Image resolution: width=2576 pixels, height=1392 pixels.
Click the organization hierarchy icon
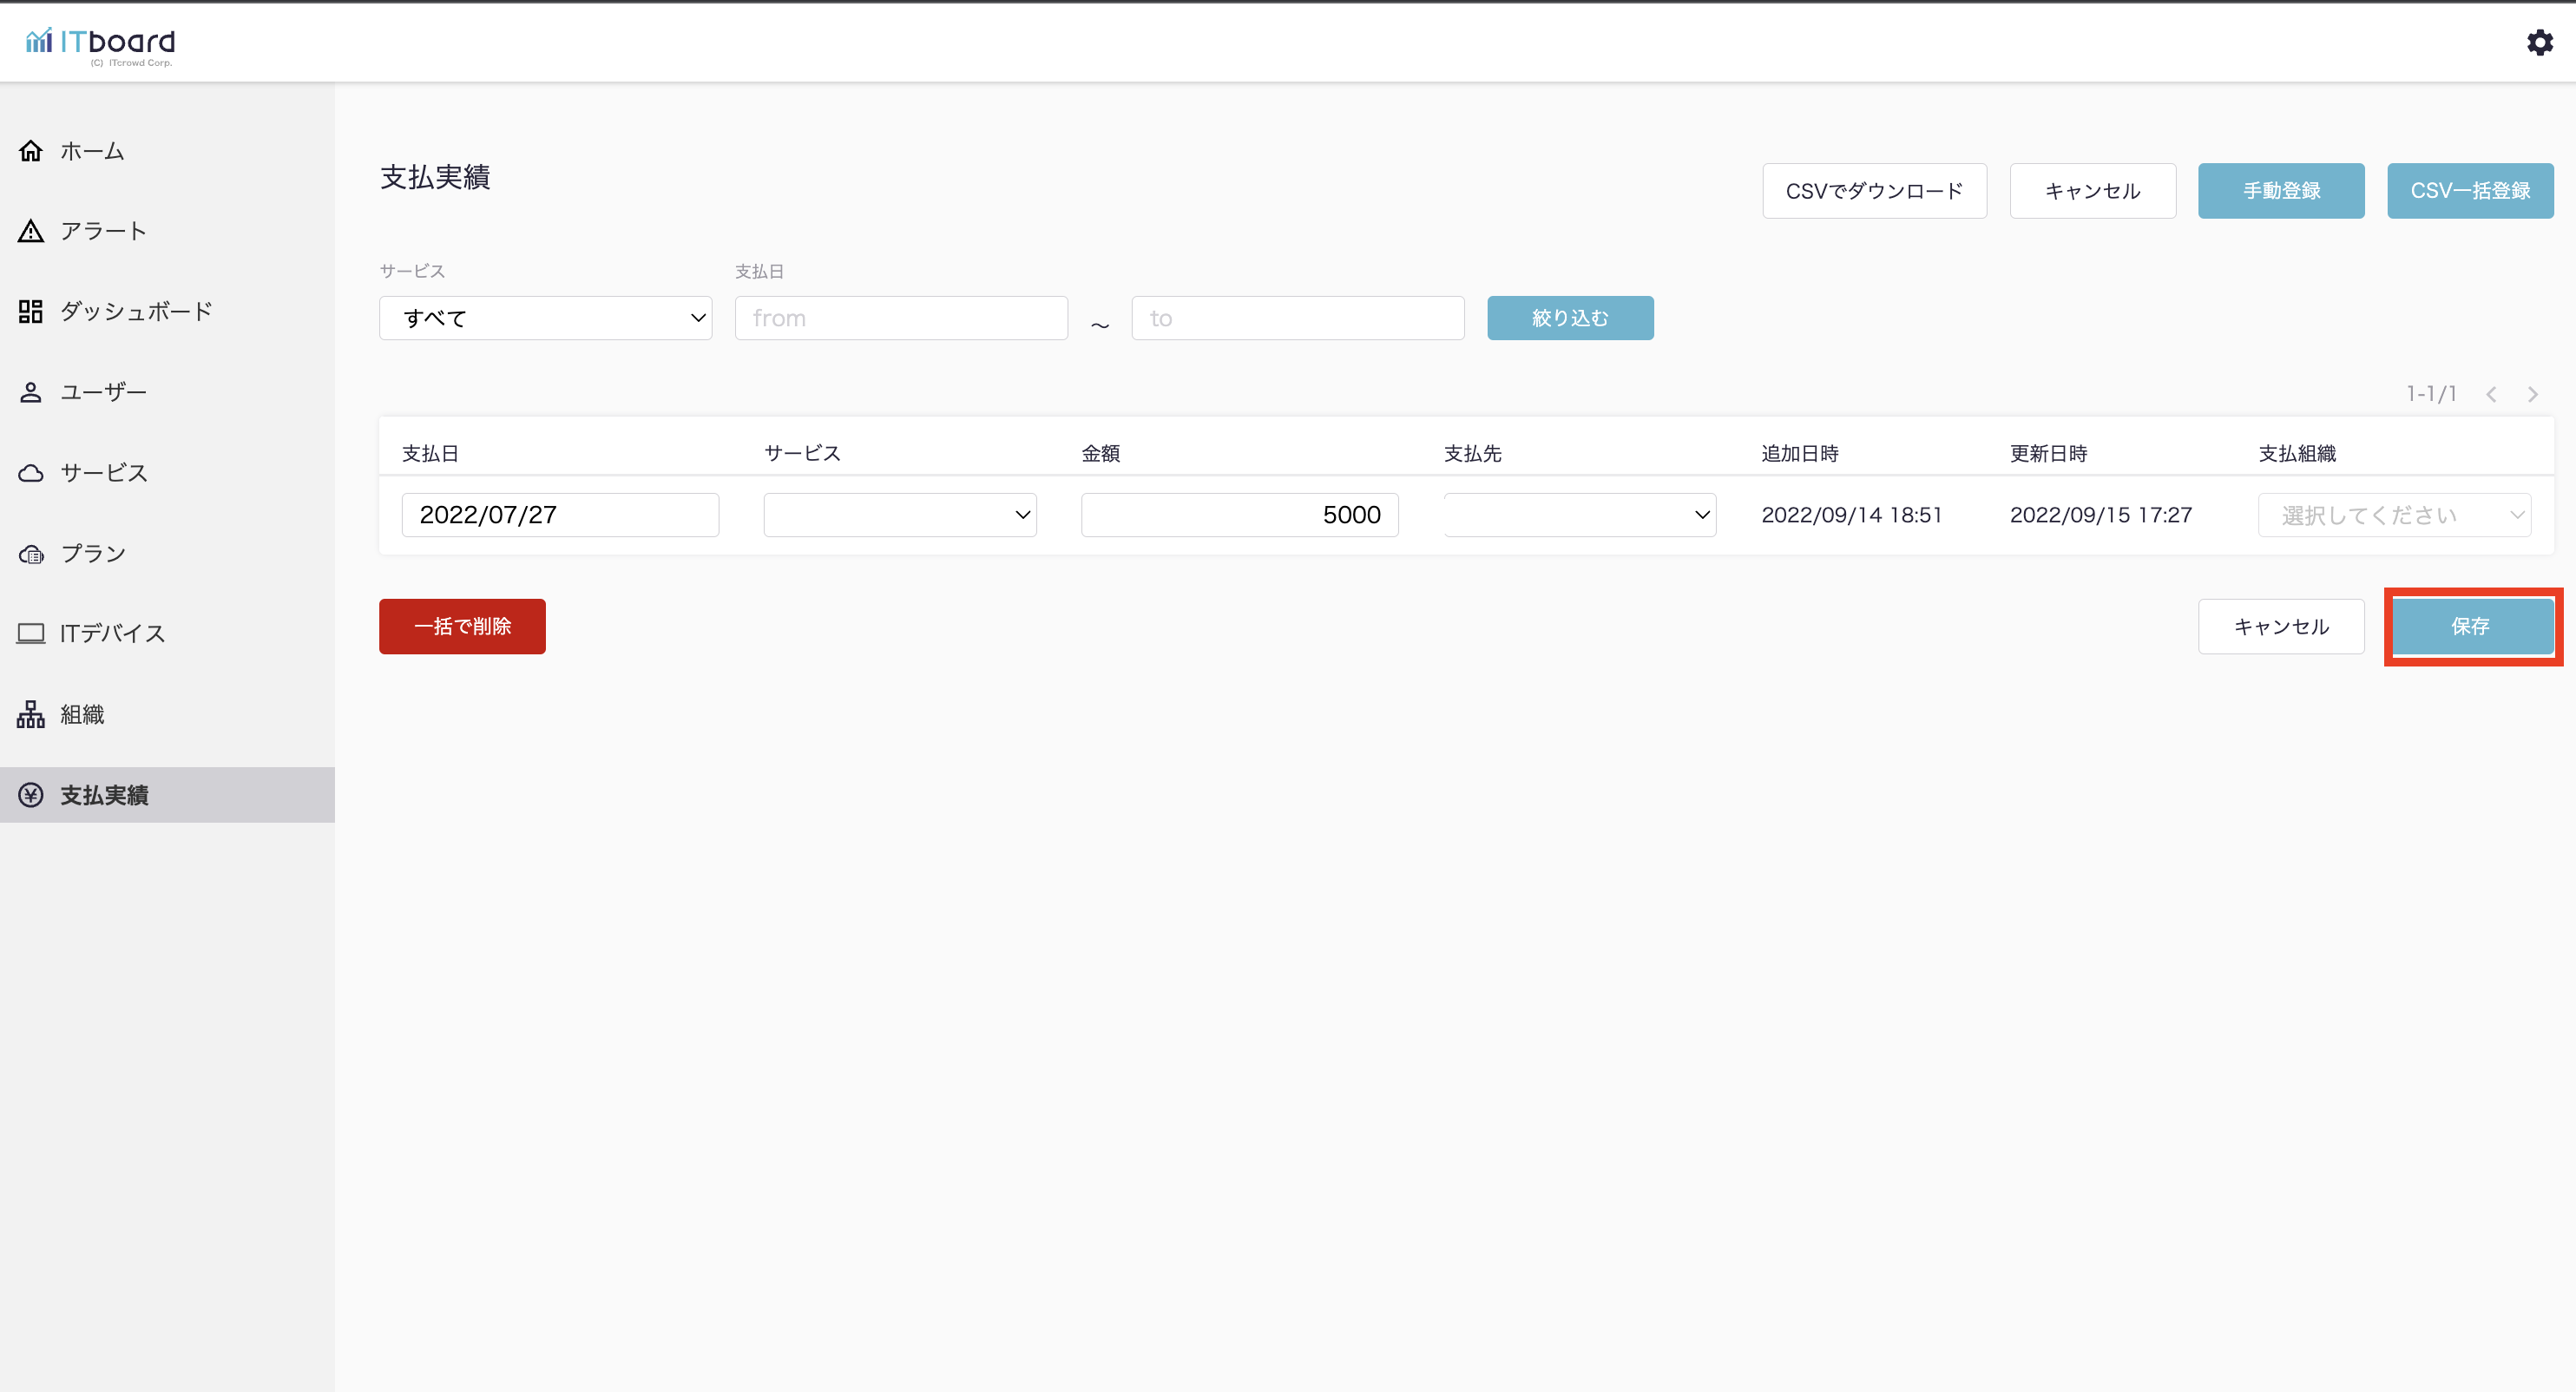coord(31,714)
